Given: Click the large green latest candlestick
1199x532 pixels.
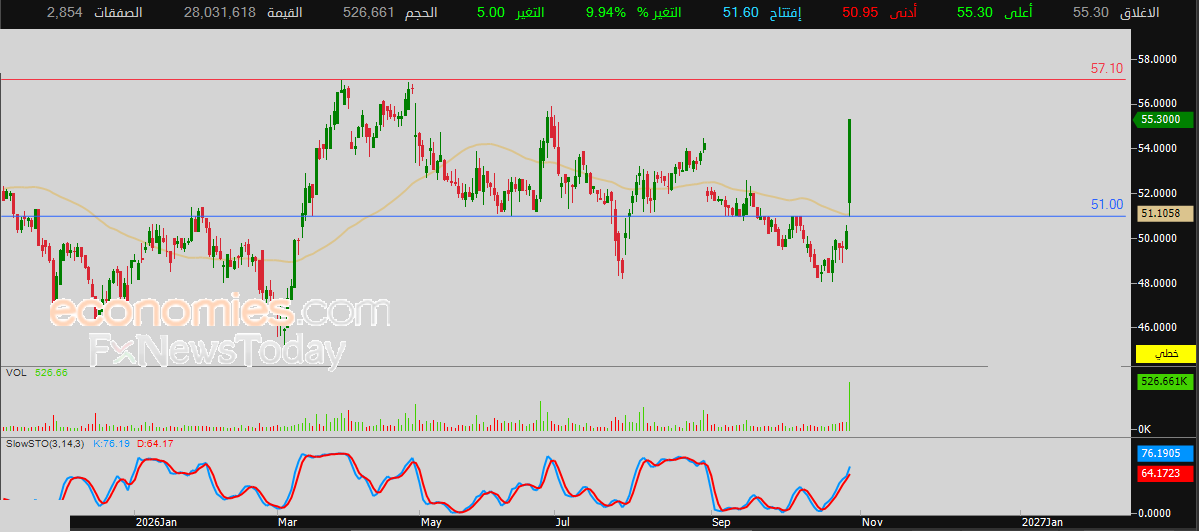Looking at the screenshot, I should coord(850,167).
